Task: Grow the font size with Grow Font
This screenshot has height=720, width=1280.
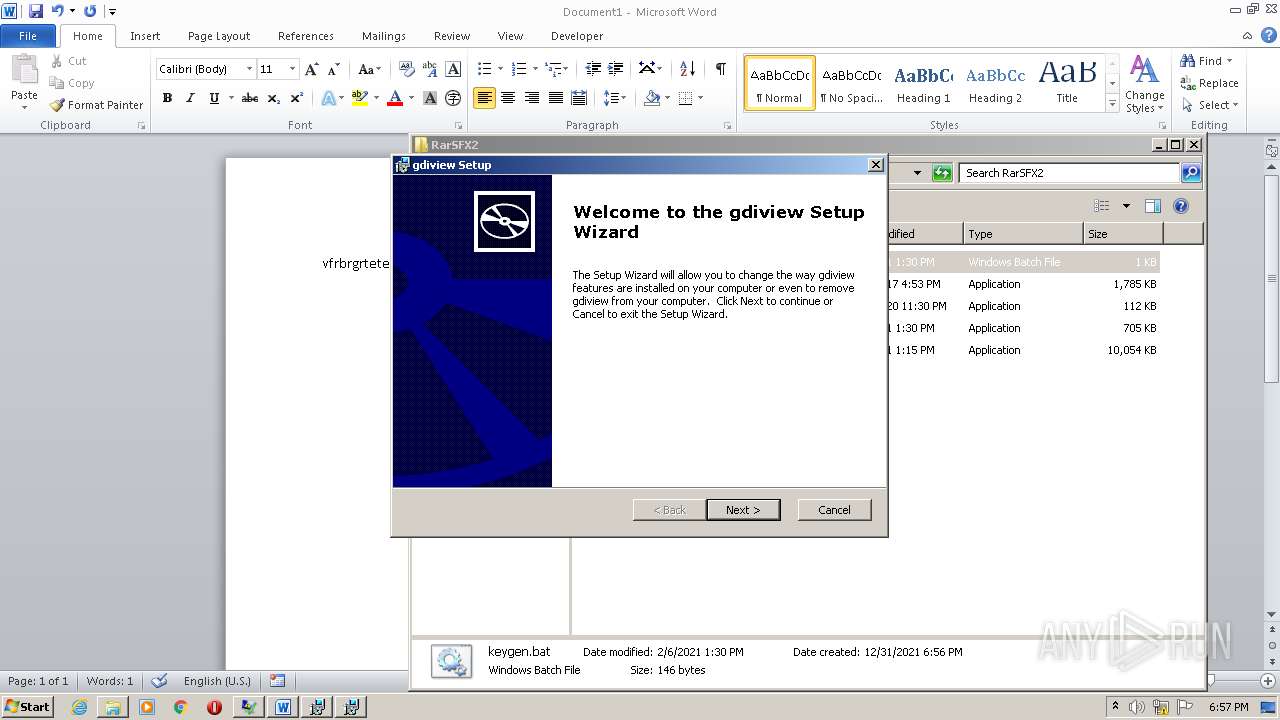Action: tap(312, 69)
